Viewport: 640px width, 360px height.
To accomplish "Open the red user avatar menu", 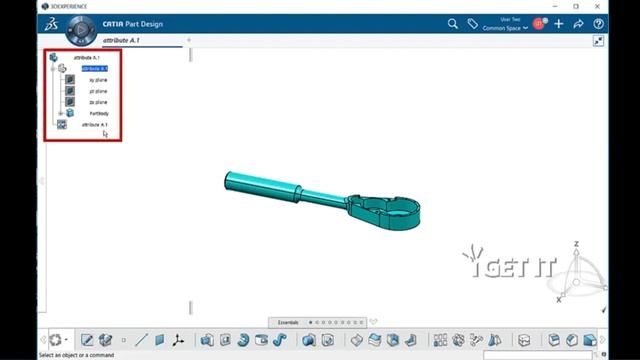I will (x=539, y=24).
